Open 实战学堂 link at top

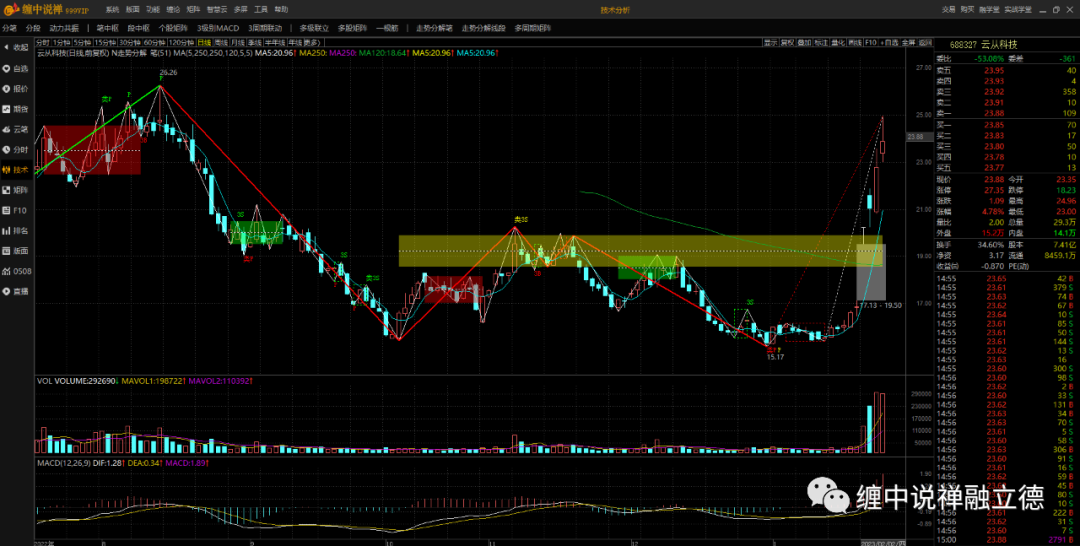[x=1018, y=10]
